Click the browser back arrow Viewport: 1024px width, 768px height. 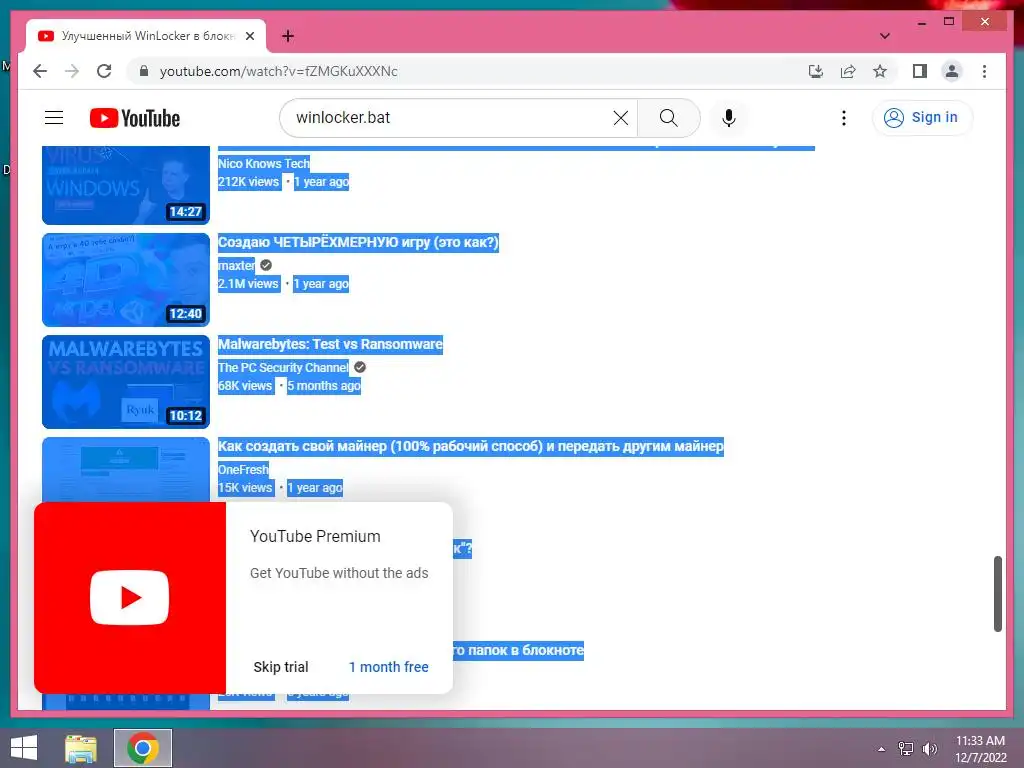point(40,71)
